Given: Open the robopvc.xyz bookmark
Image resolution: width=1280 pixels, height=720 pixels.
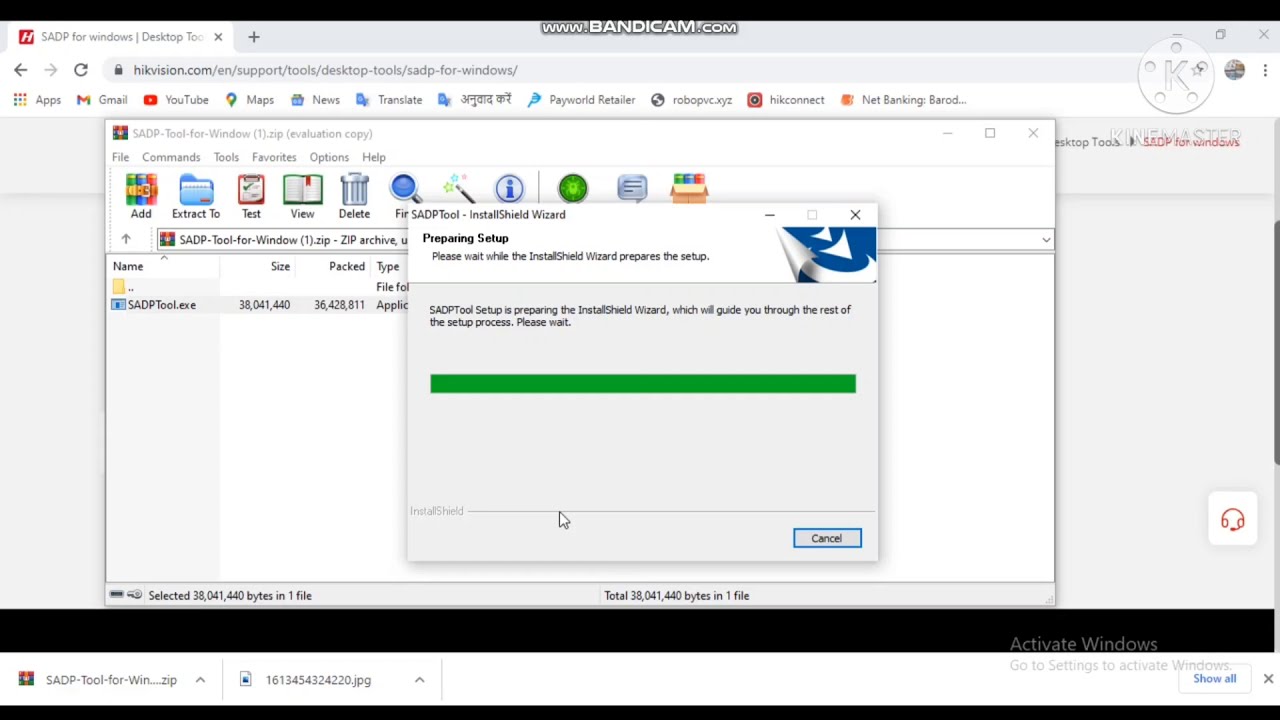Looking at the screenshot, I should pyautogui.click(x=691, y=100).
